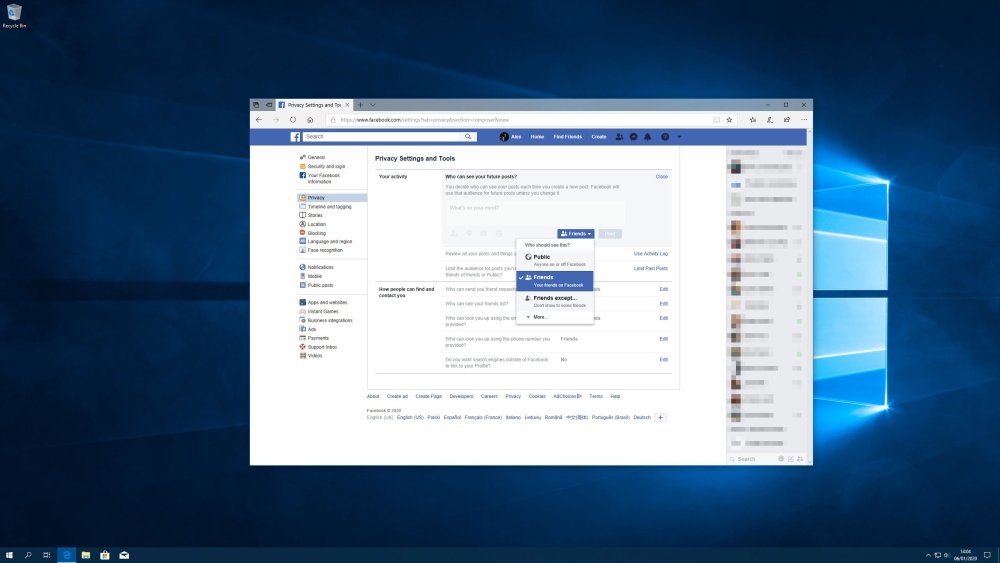Open Timeline and tagging settings

tap(329, 207)
